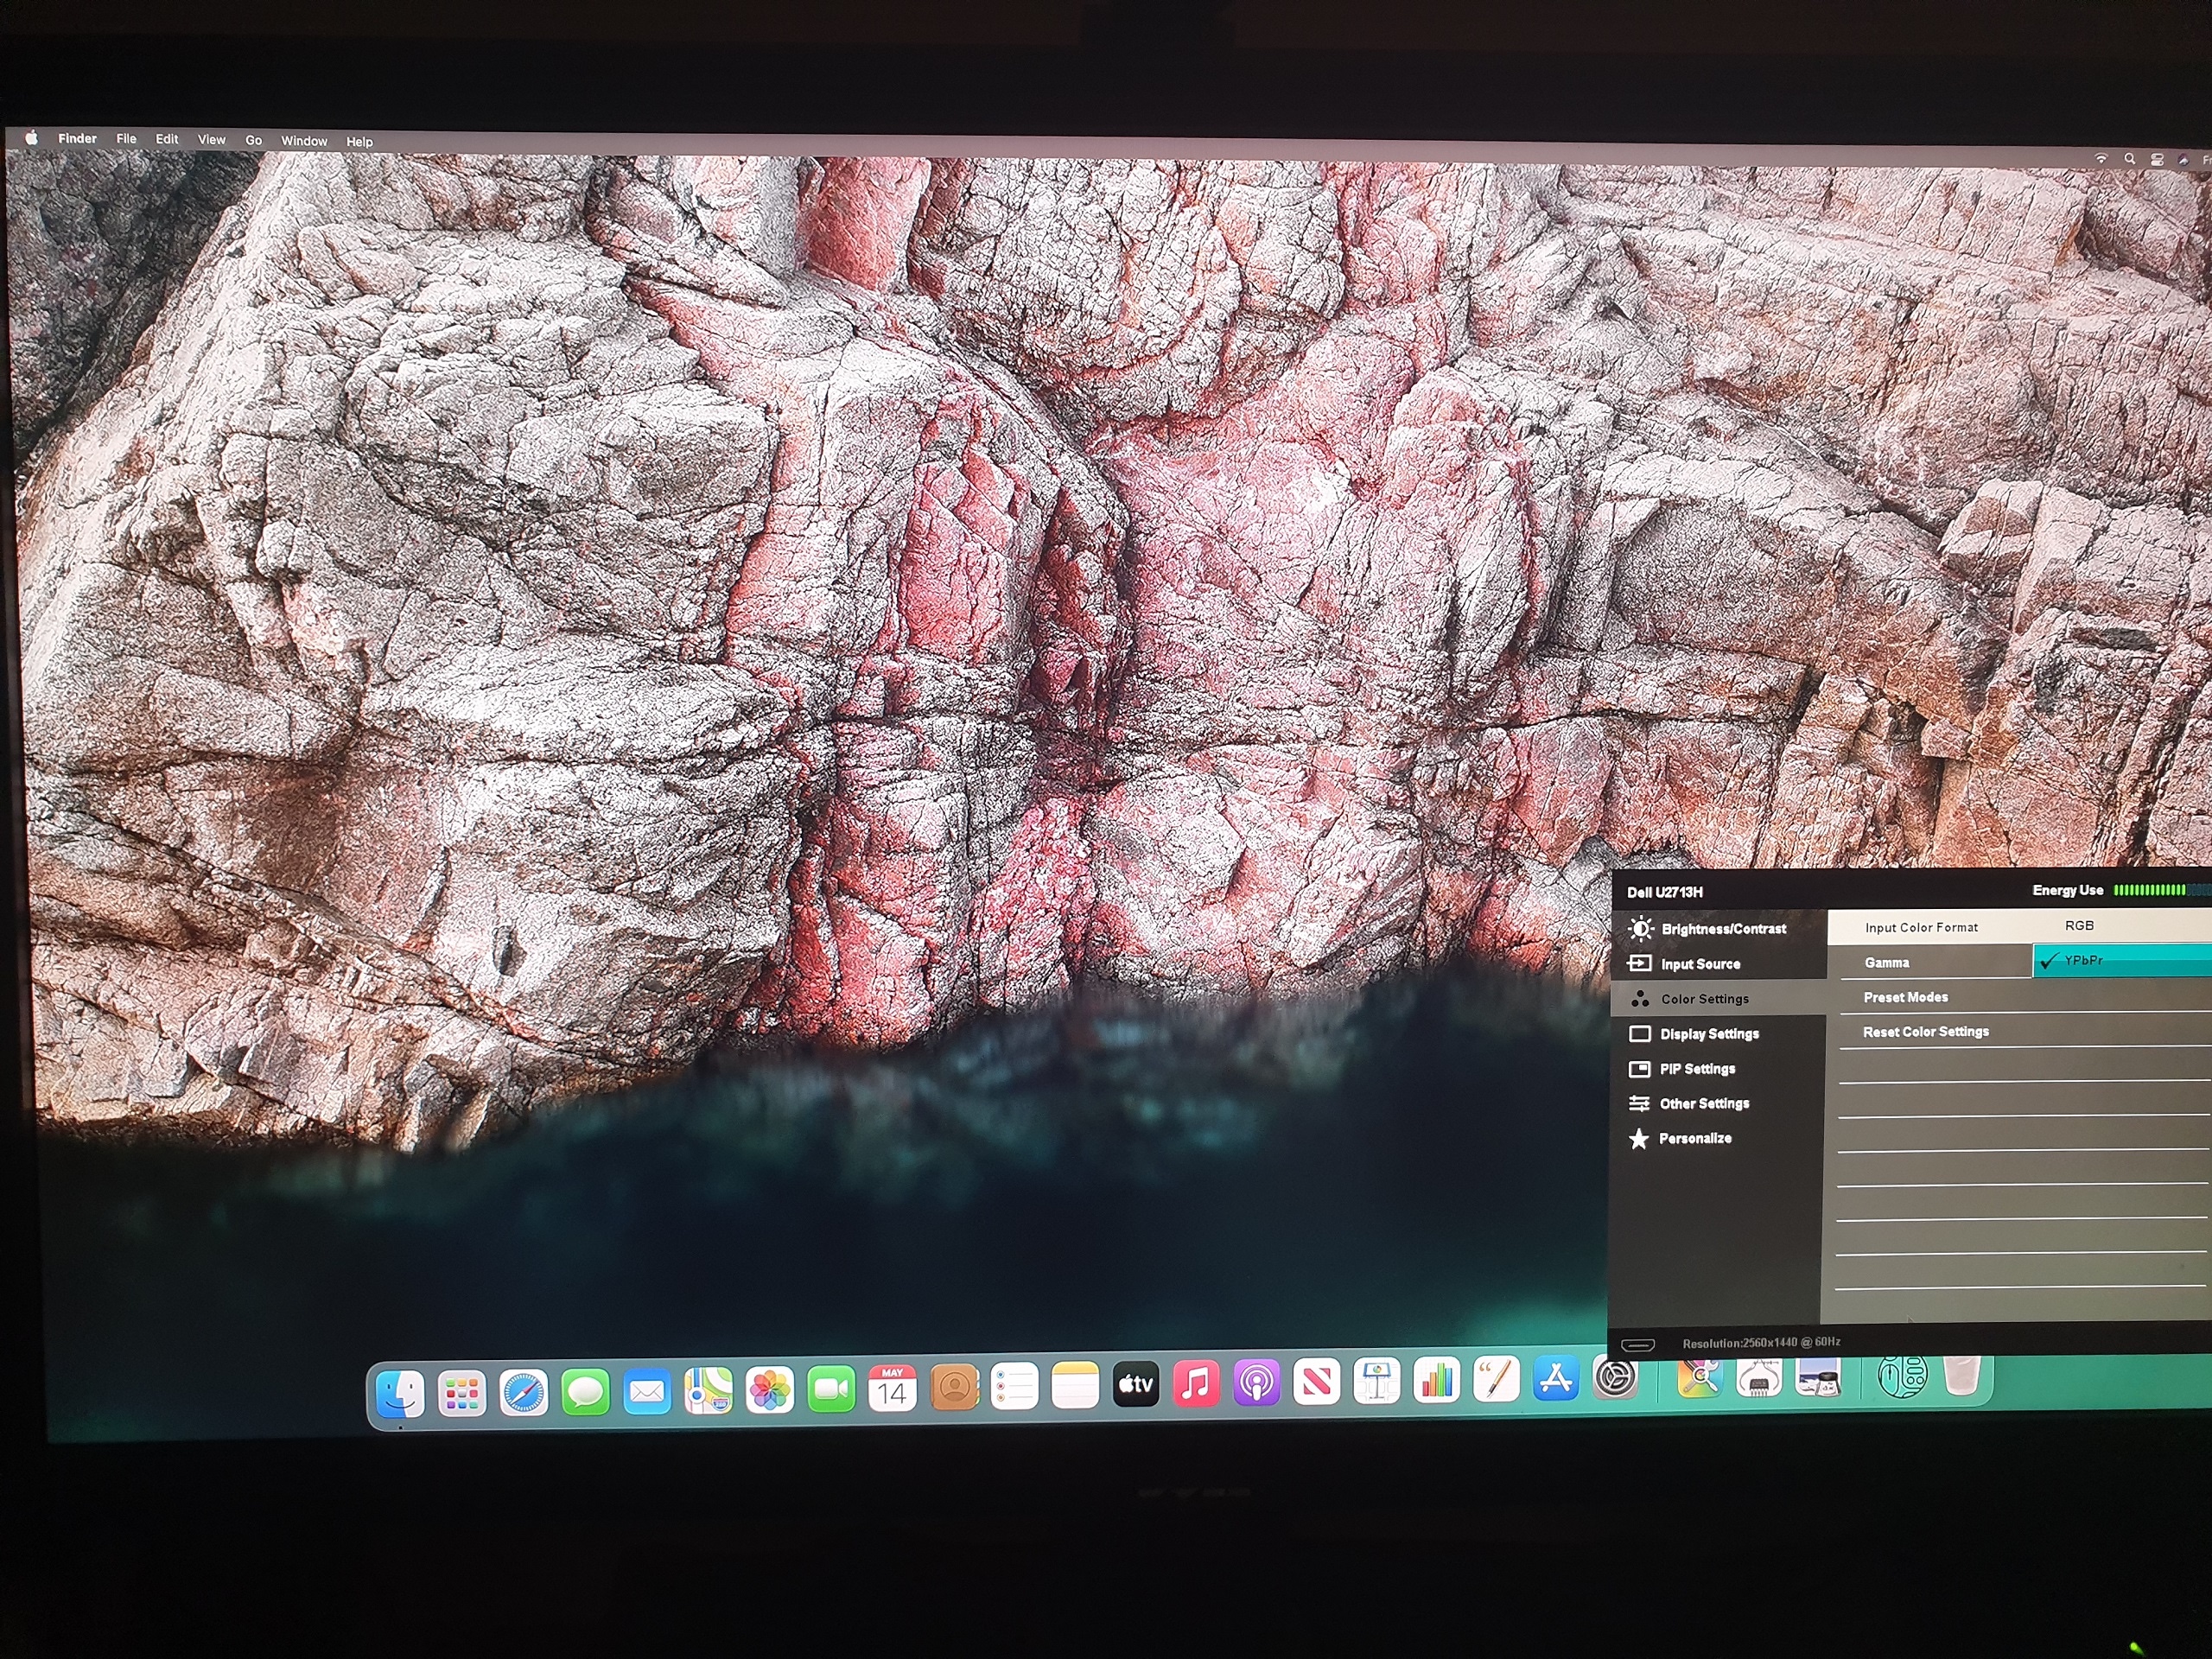
Task: Open Preset Modes submenu
Action: coord(1905,997)
